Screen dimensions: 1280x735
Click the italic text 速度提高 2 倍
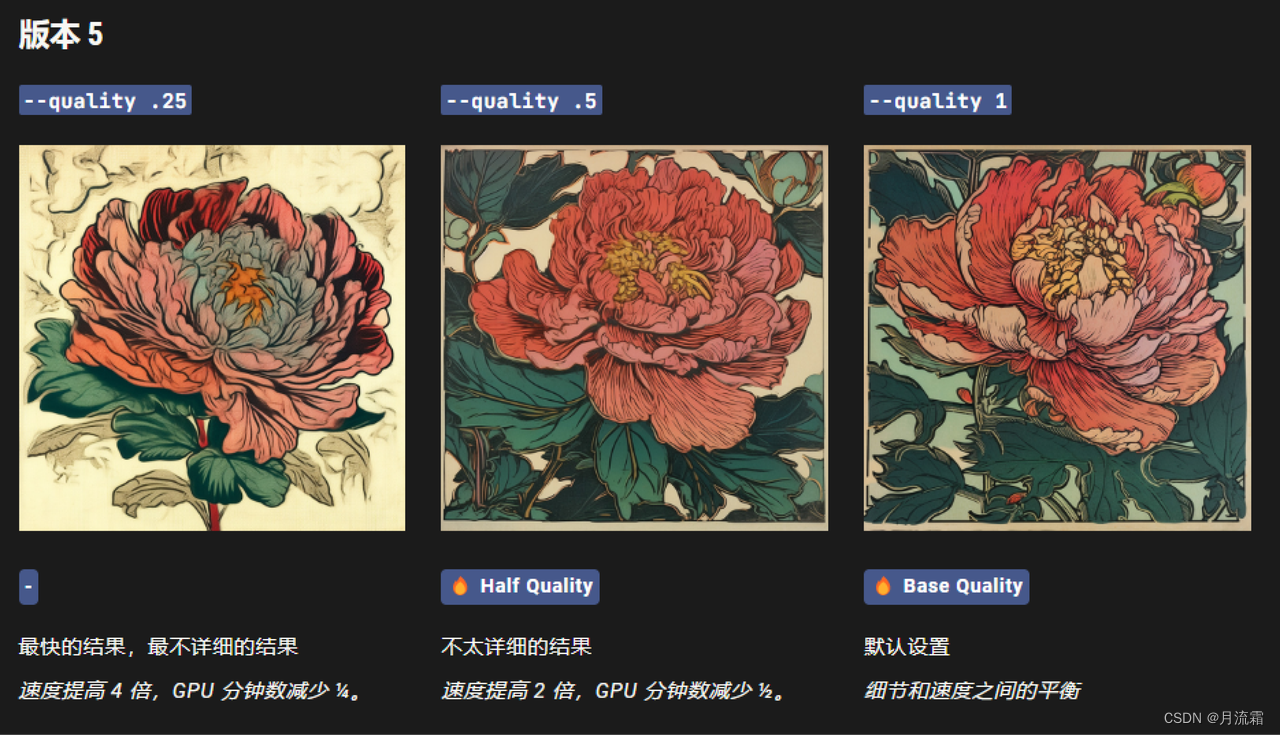(510, 691)
